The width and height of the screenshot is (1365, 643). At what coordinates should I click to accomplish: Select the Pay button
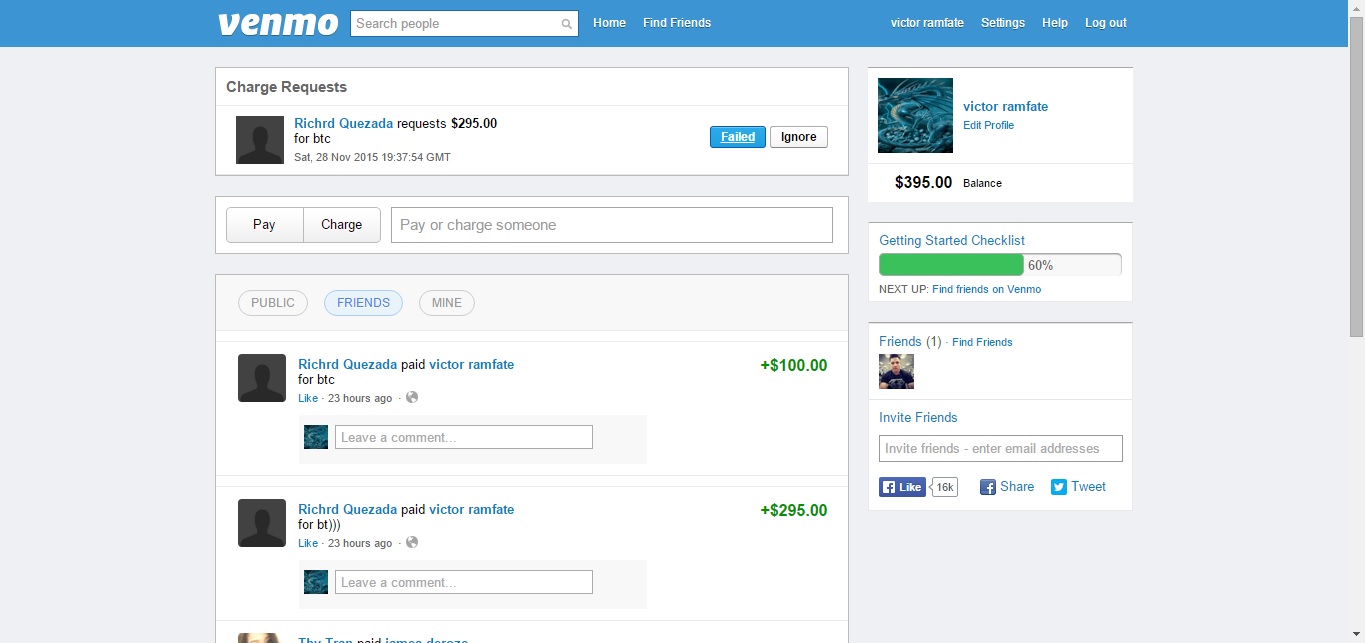click(x=264, y=225)
